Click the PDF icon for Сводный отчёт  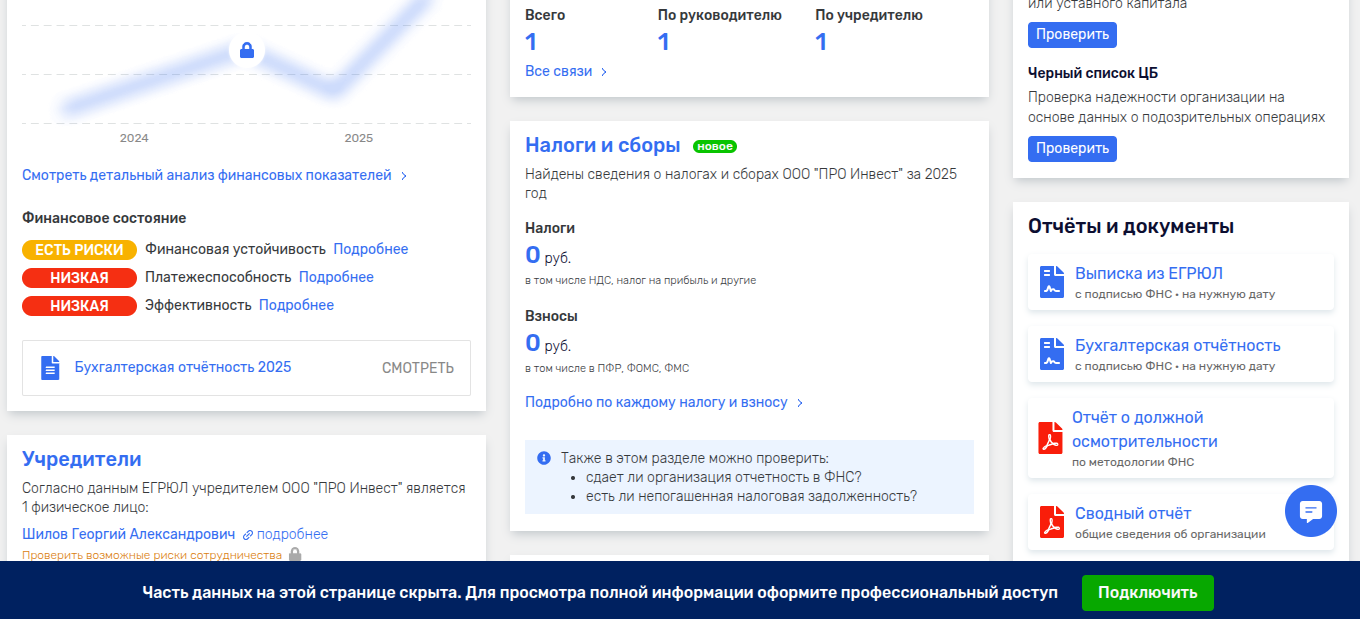[1050, 522]
